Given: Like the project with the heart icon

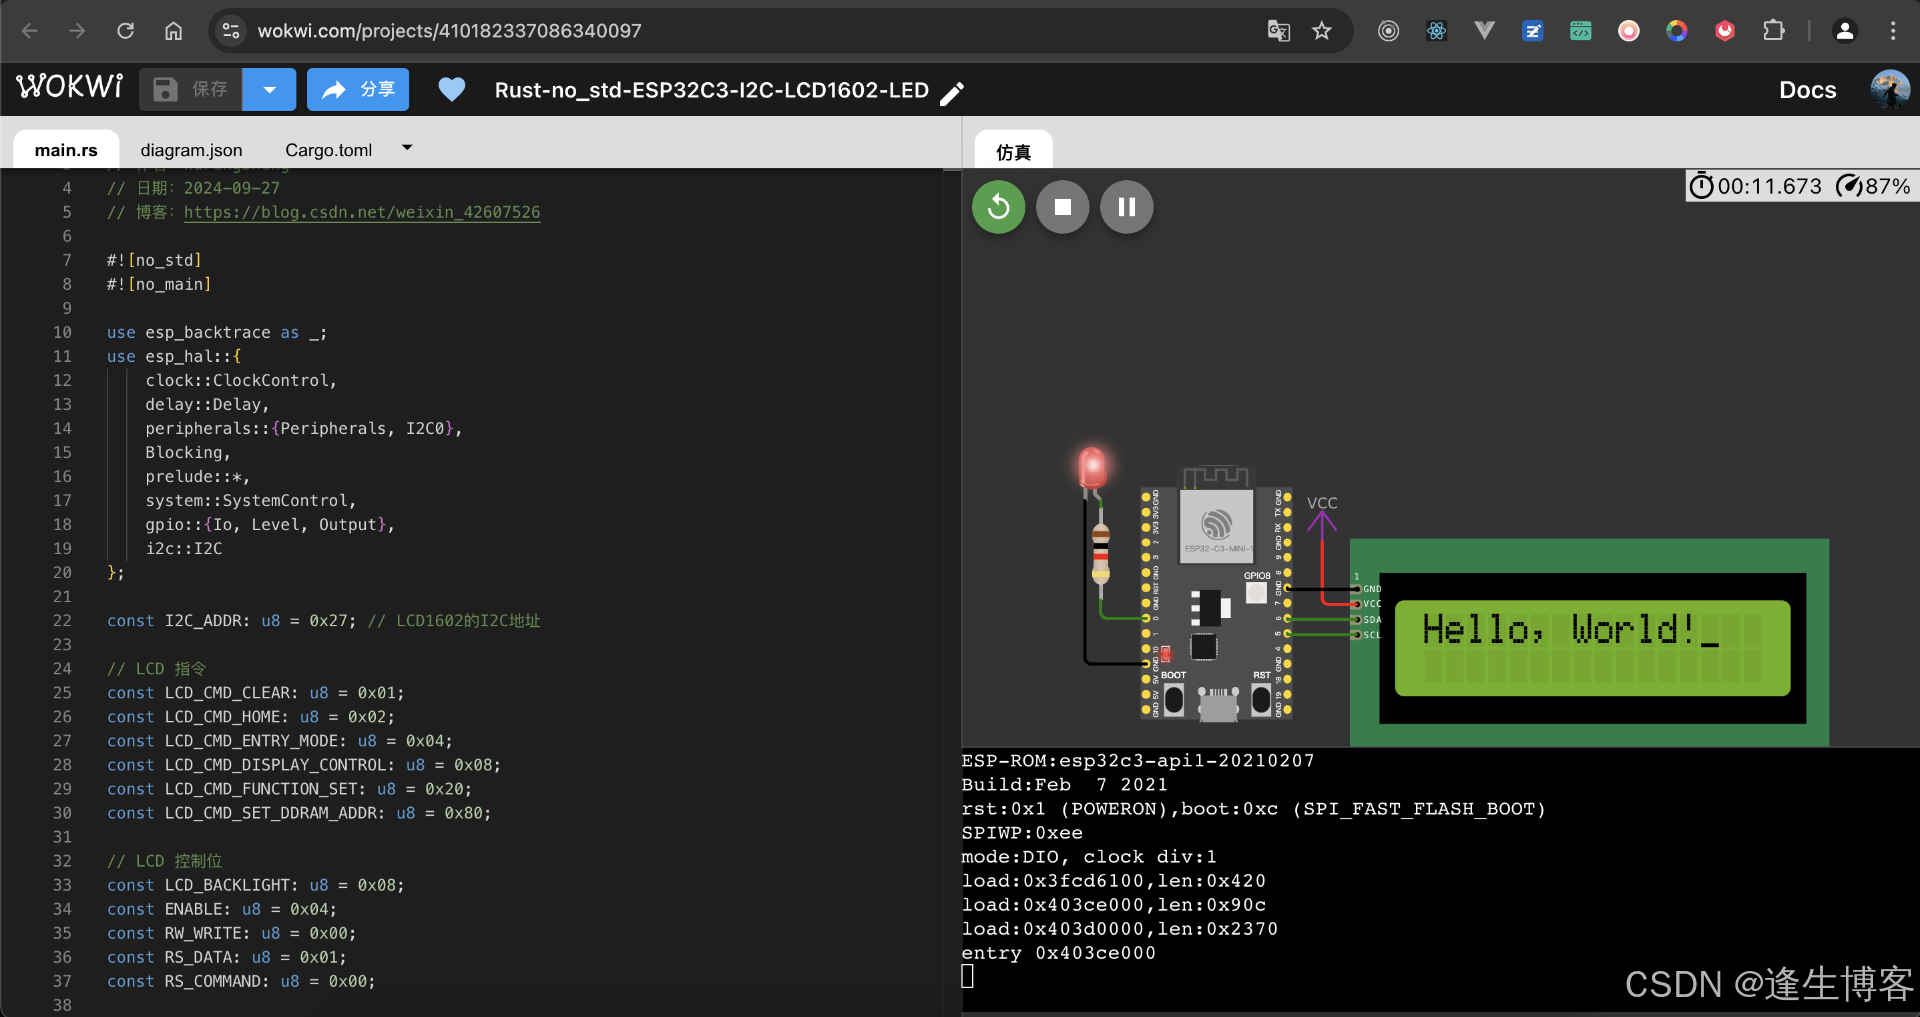Looking at the screenshot, I should click(x=452, y=90).
